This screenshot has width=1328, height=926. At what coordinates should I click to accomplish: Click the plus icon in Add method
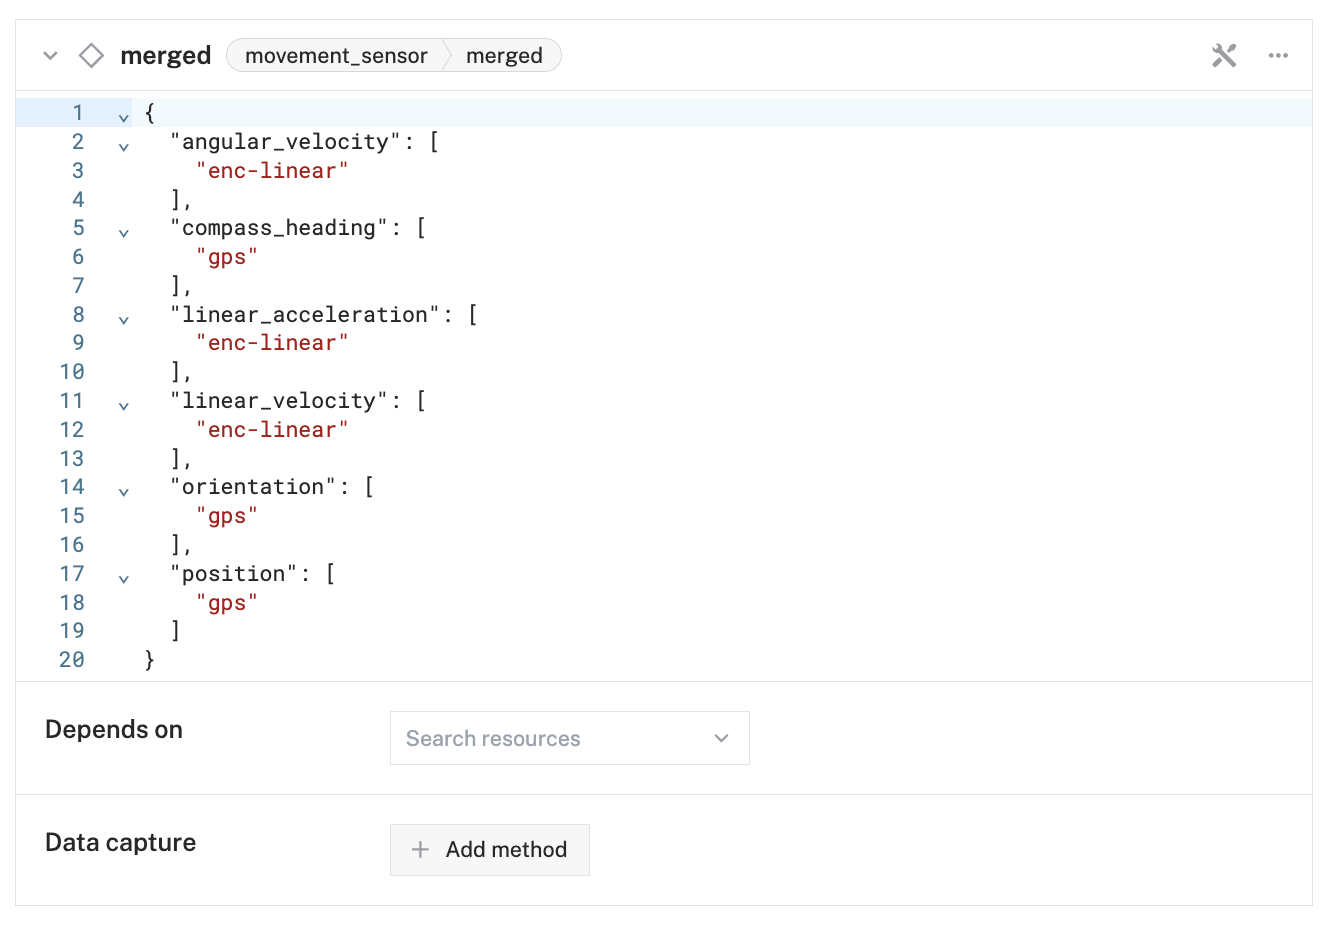click(x=420, y=849)
